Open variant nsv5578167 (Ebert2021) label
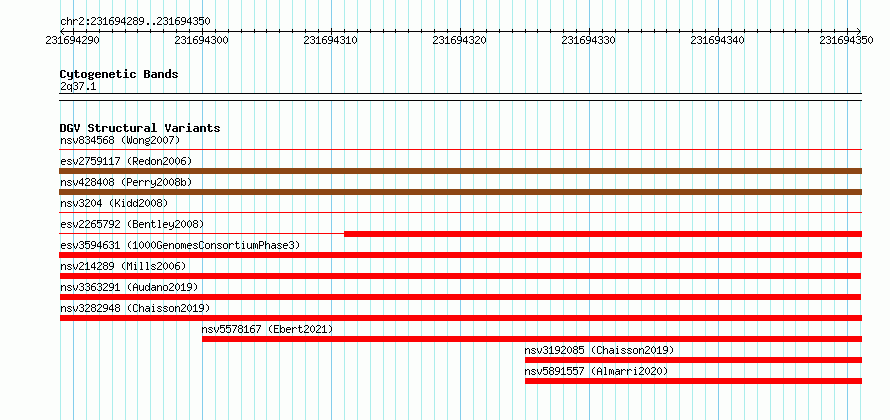 click(267, 329)
